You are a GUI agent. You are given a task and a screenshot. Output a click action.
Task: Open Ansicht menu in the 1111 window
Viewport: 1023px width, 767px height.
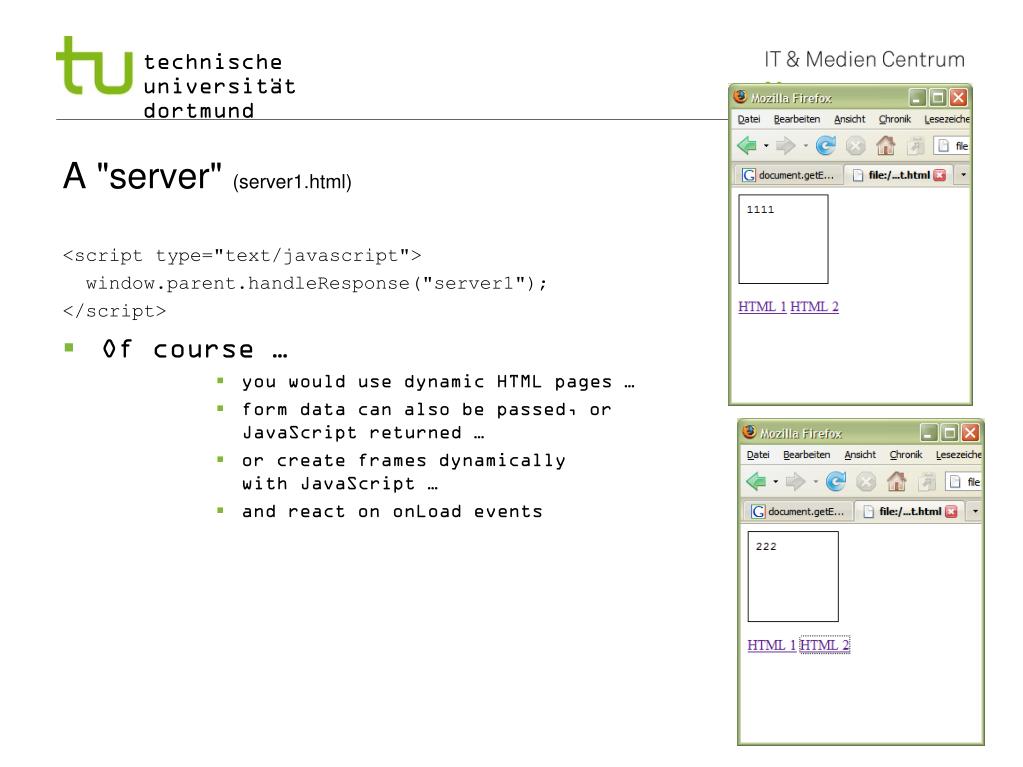(x=849, y=119)
